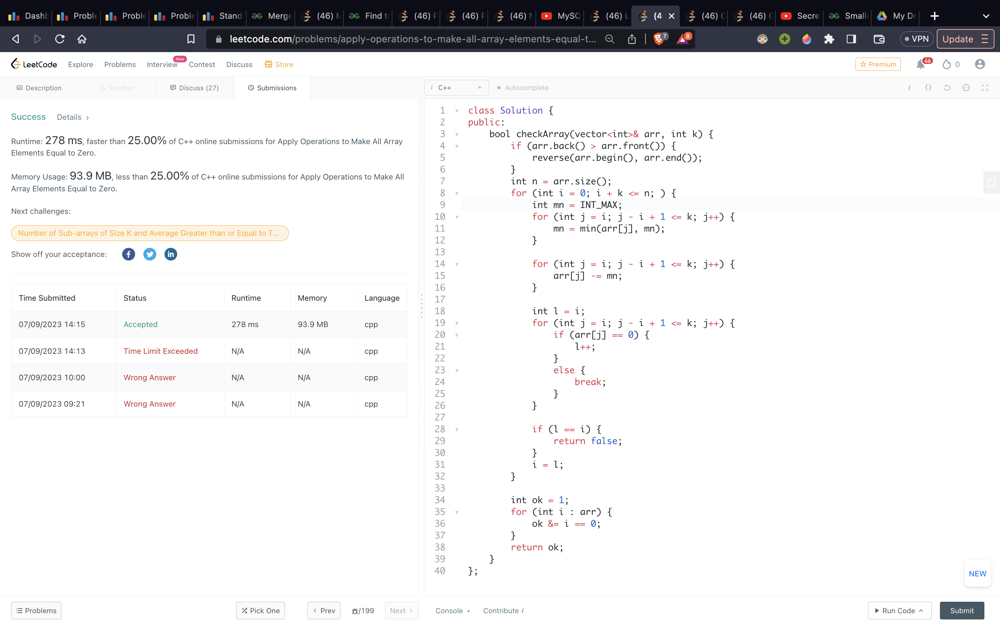This screenshot has height=625, width=1000.
Task: Switch to the Description tab
Action: [x=39, y=88]
